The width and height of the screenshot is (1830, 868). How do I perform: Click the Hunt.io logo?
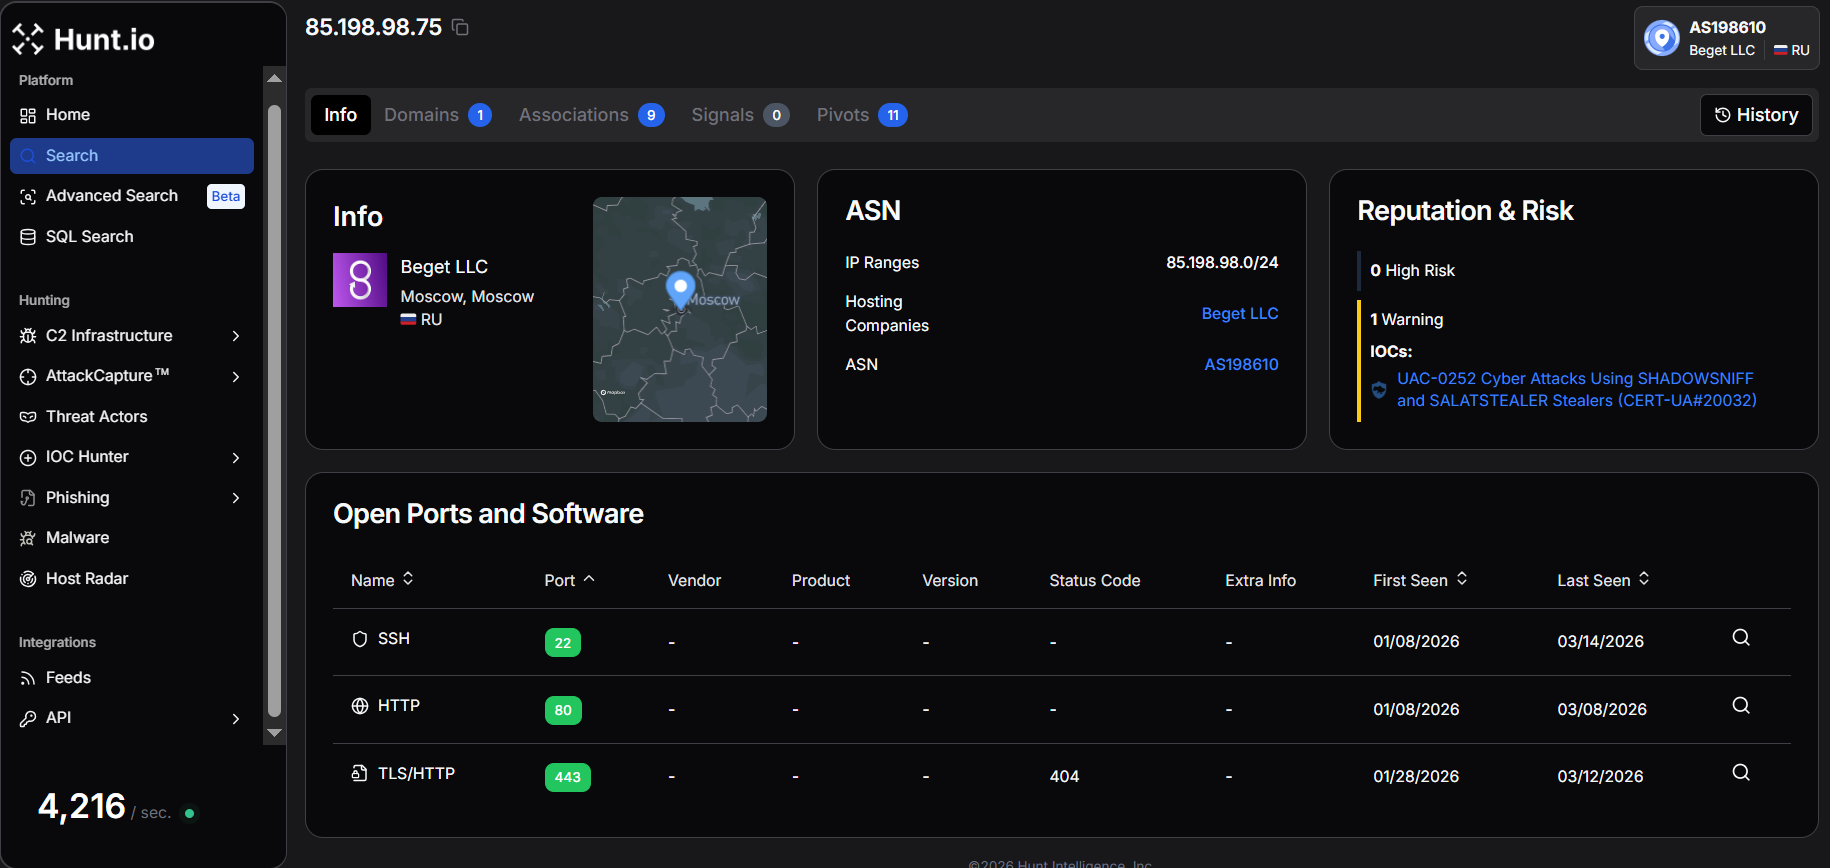coord(84,39)
